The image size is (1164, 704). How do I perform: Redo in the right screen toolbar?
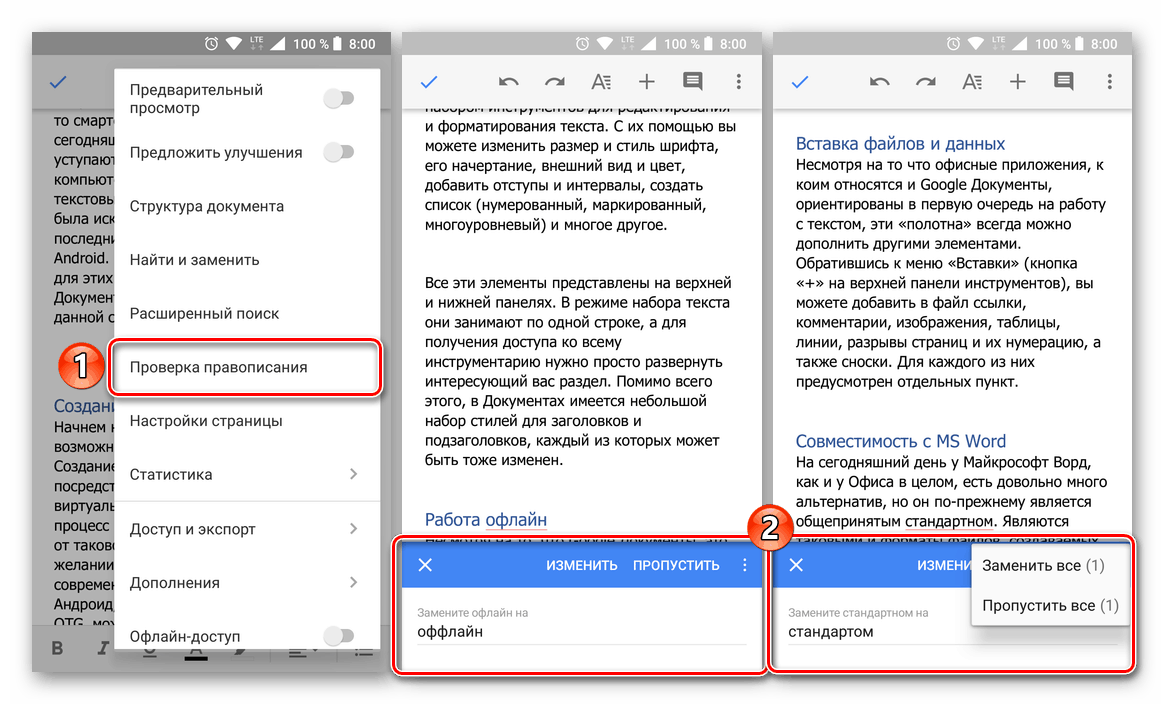(x=926, y=82)
